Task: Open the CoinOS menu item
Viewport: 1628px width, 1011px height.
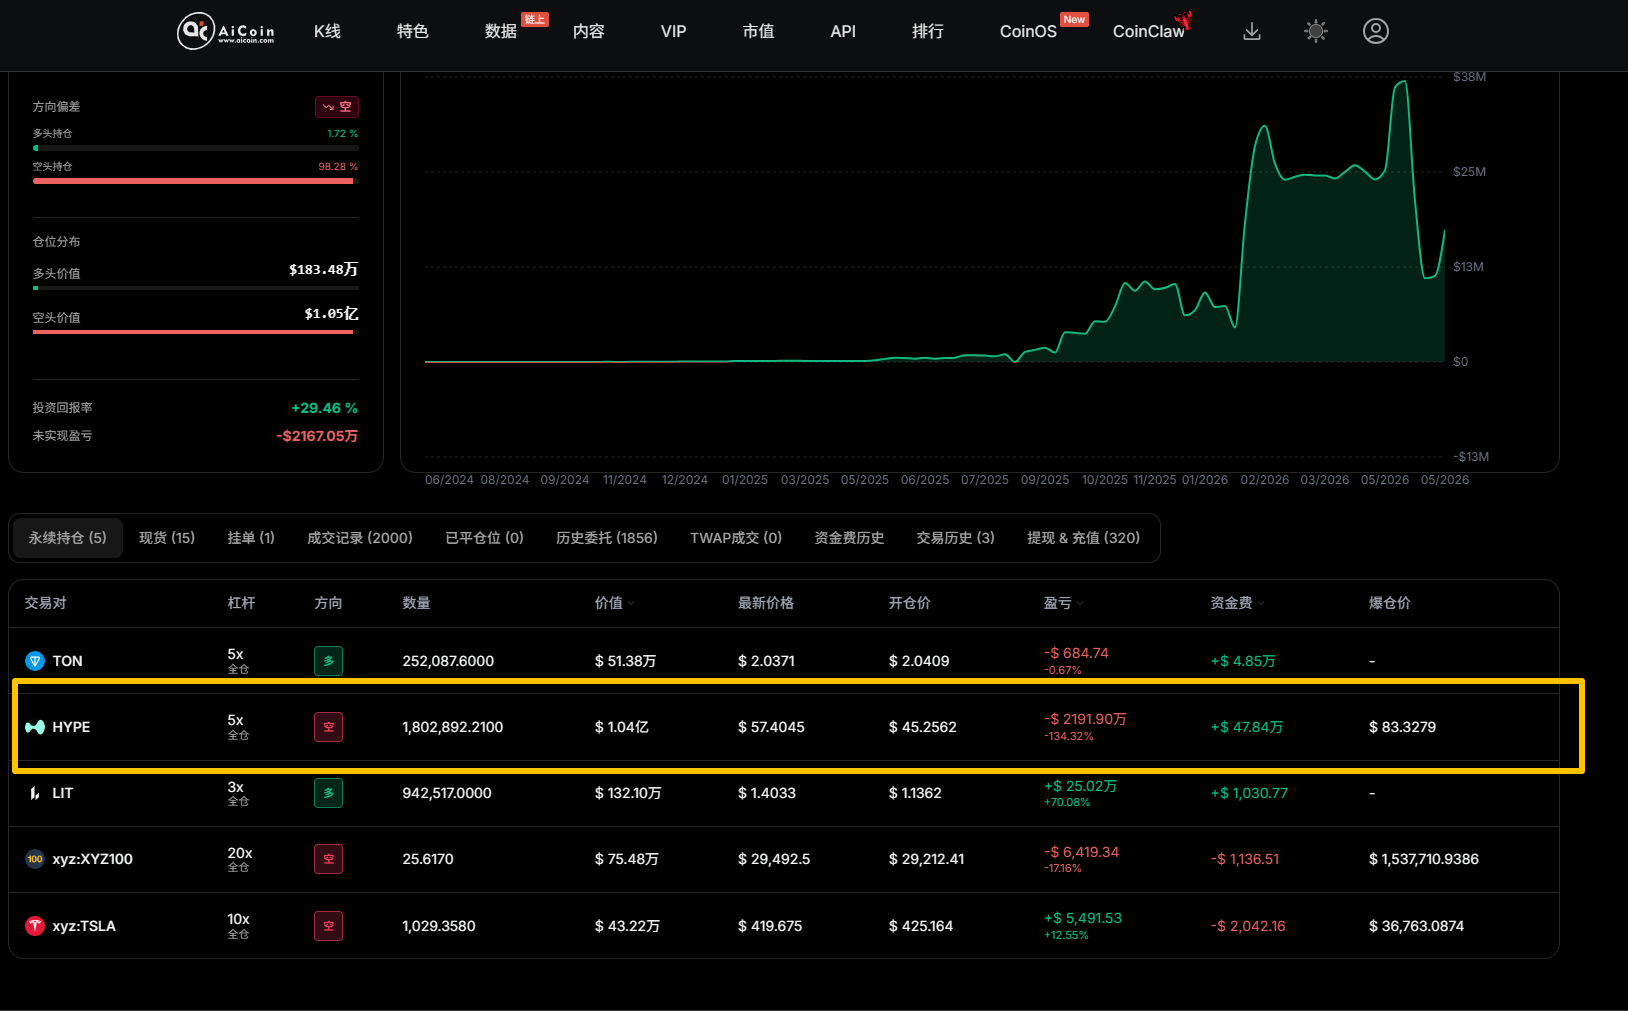Action: pyautogui.click(x=1028, y=31)
